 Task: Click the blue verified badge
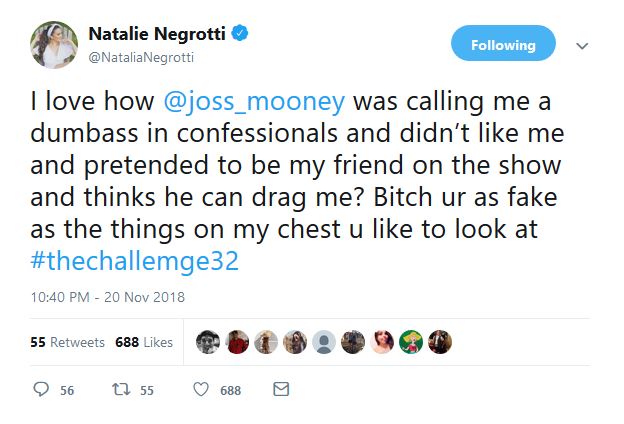pyautogui.click(x=240, y=35)
